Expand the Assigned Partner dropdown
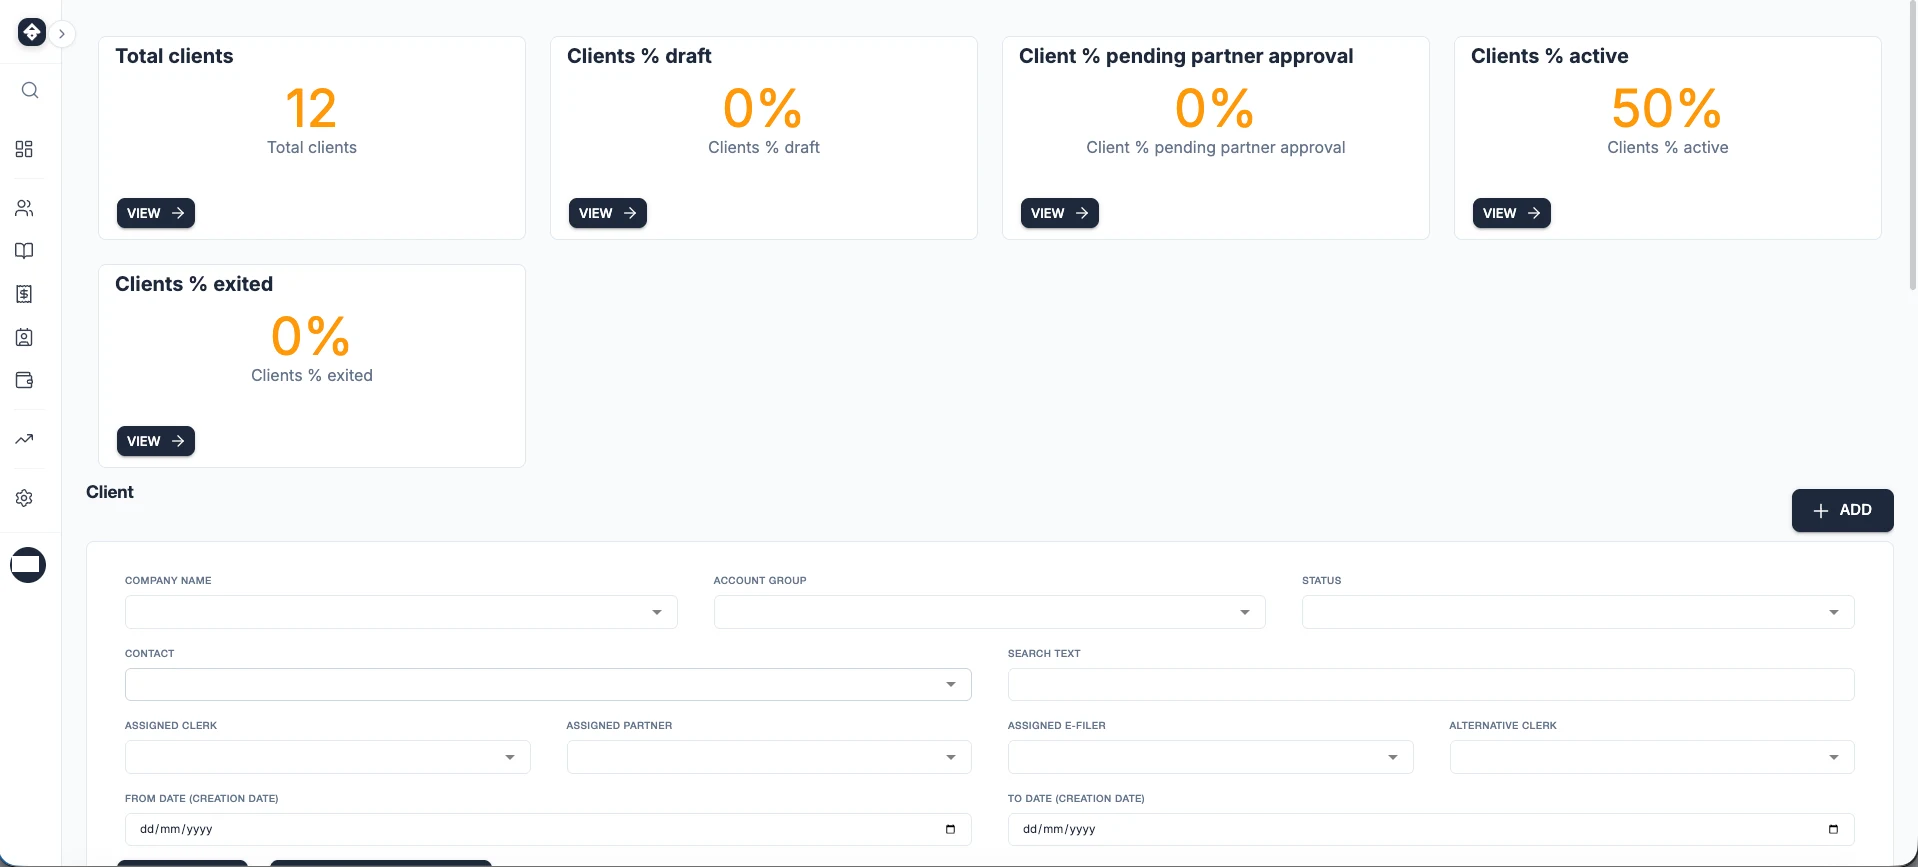1918x867 pixels. (x=768, y=757)
